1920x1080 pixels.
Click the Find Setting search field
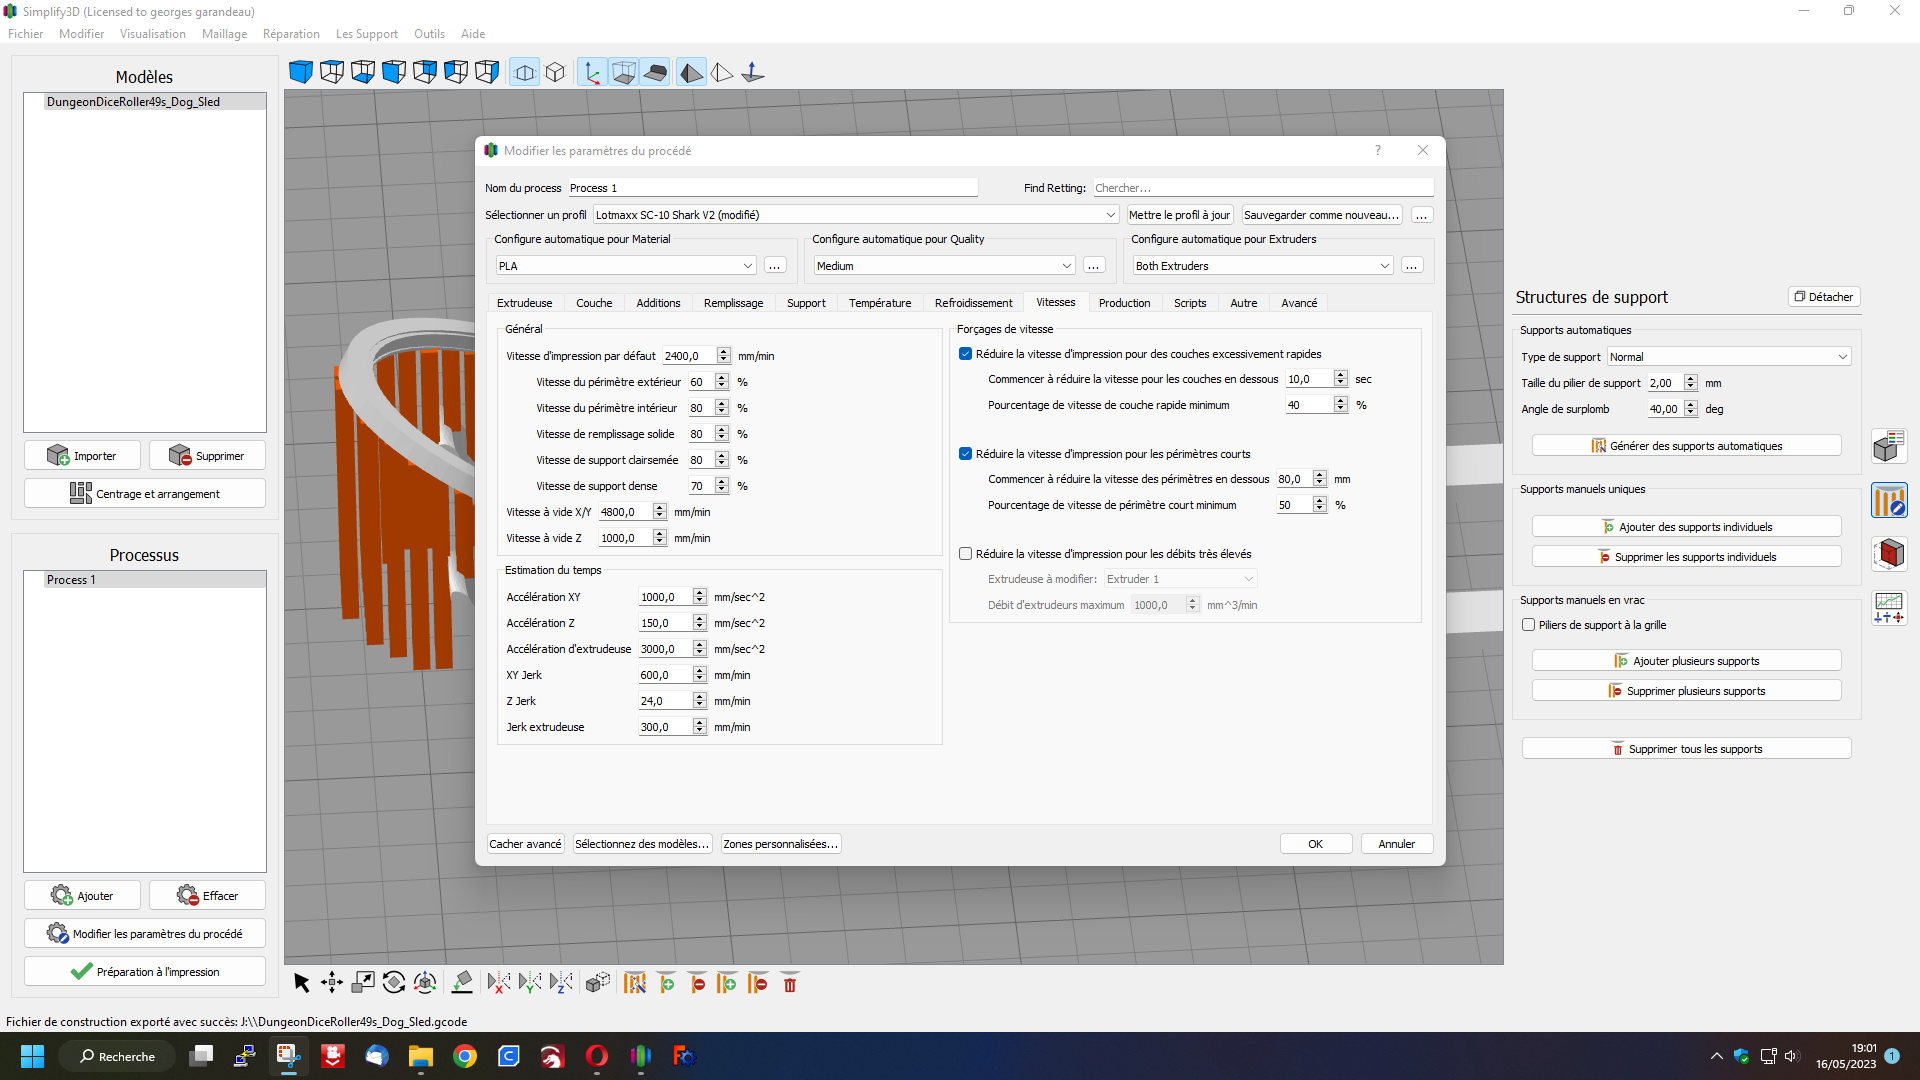(x=1262, y=188)
